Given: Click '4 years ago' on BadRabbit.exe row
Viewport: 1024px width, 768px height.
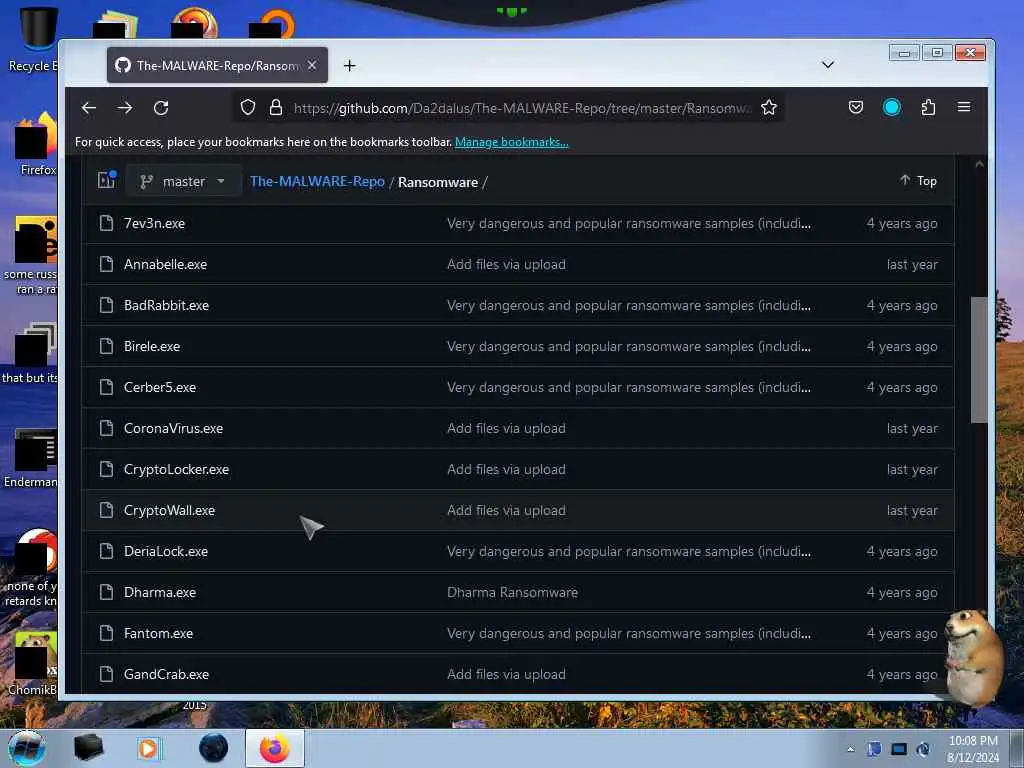Looking at the screenshot, I should (x=902, y=306).
